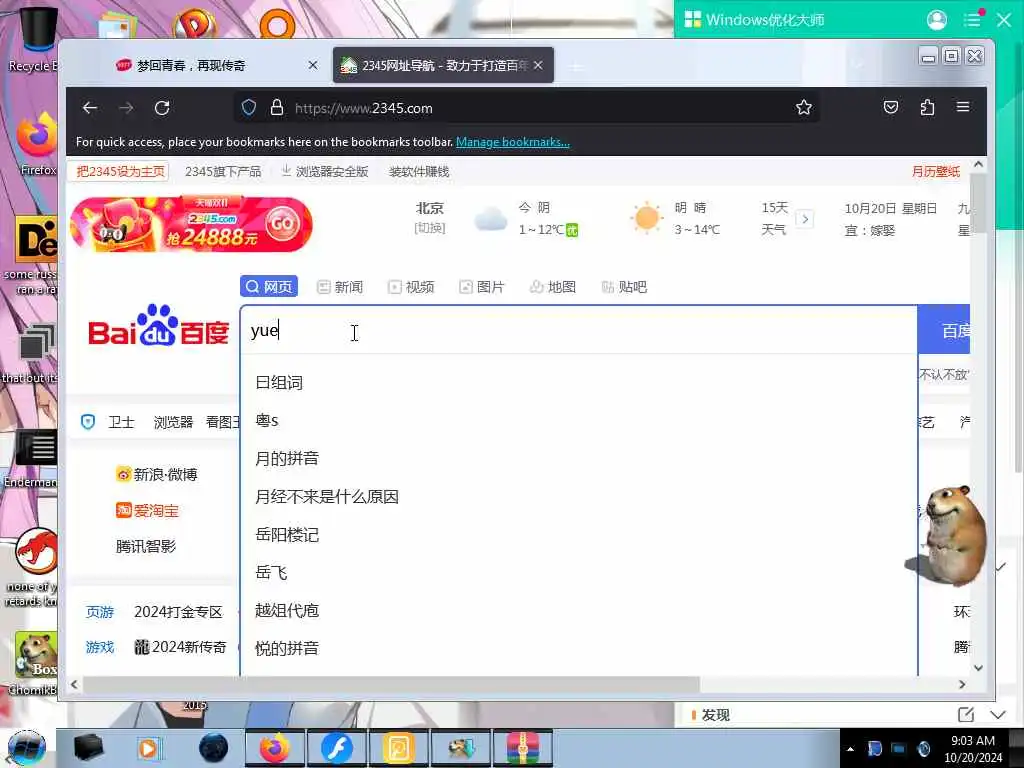Open 腾讯智影 site link

click(146, 546)
